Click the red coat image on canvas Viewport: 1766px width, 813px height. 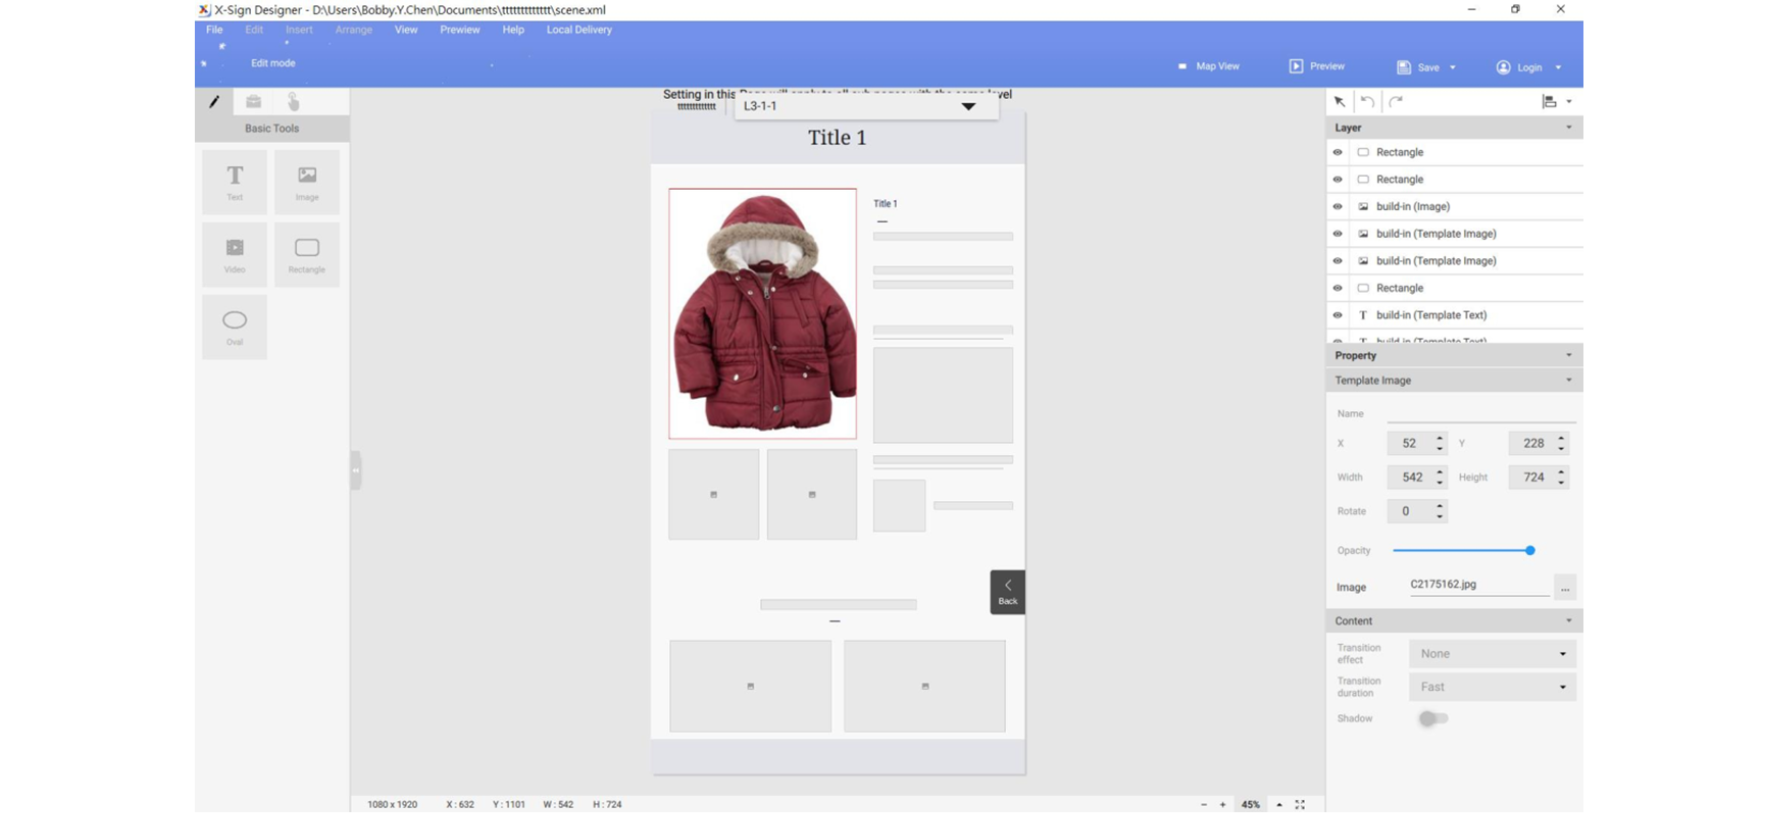click(762, 314)
